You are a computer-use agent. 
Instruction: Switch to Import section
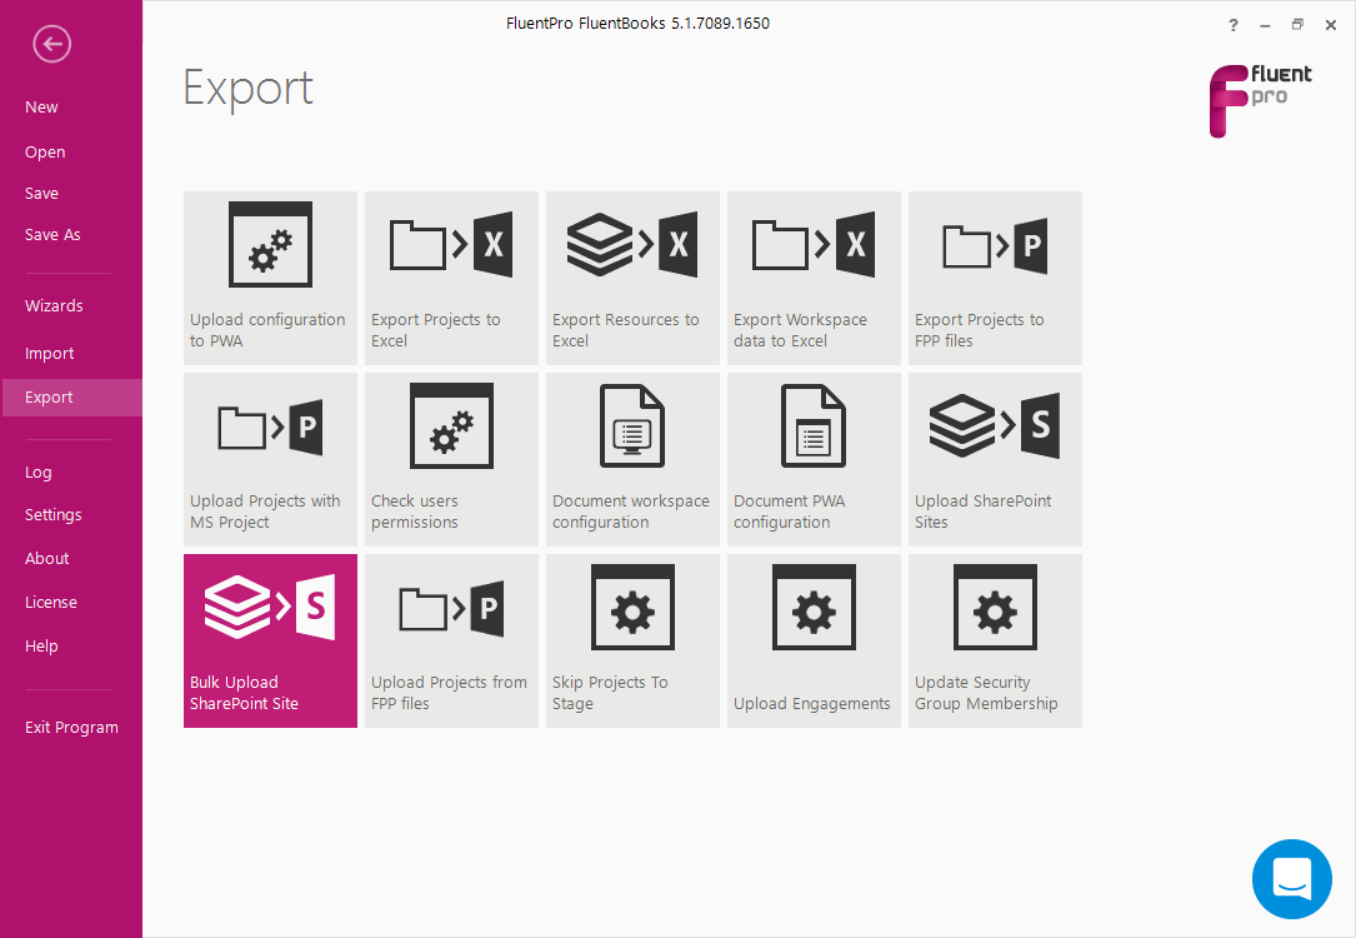[x=49, y=353]
